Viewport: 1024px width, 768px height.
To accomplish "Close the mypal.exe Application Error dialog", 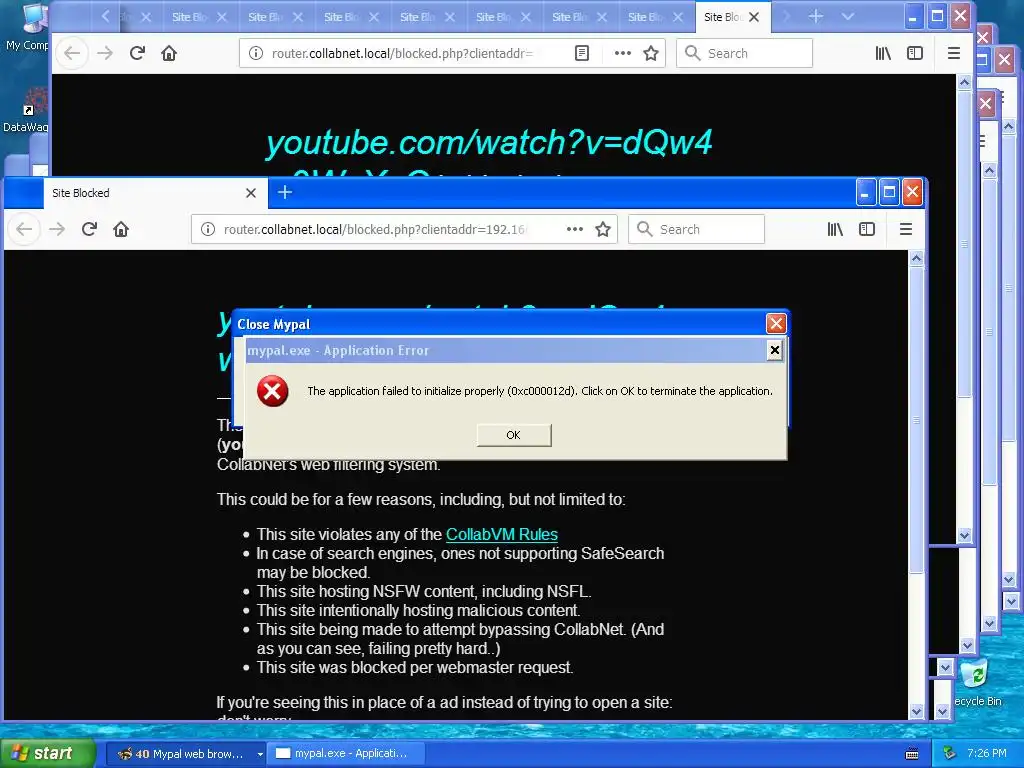I will [775, 351].
